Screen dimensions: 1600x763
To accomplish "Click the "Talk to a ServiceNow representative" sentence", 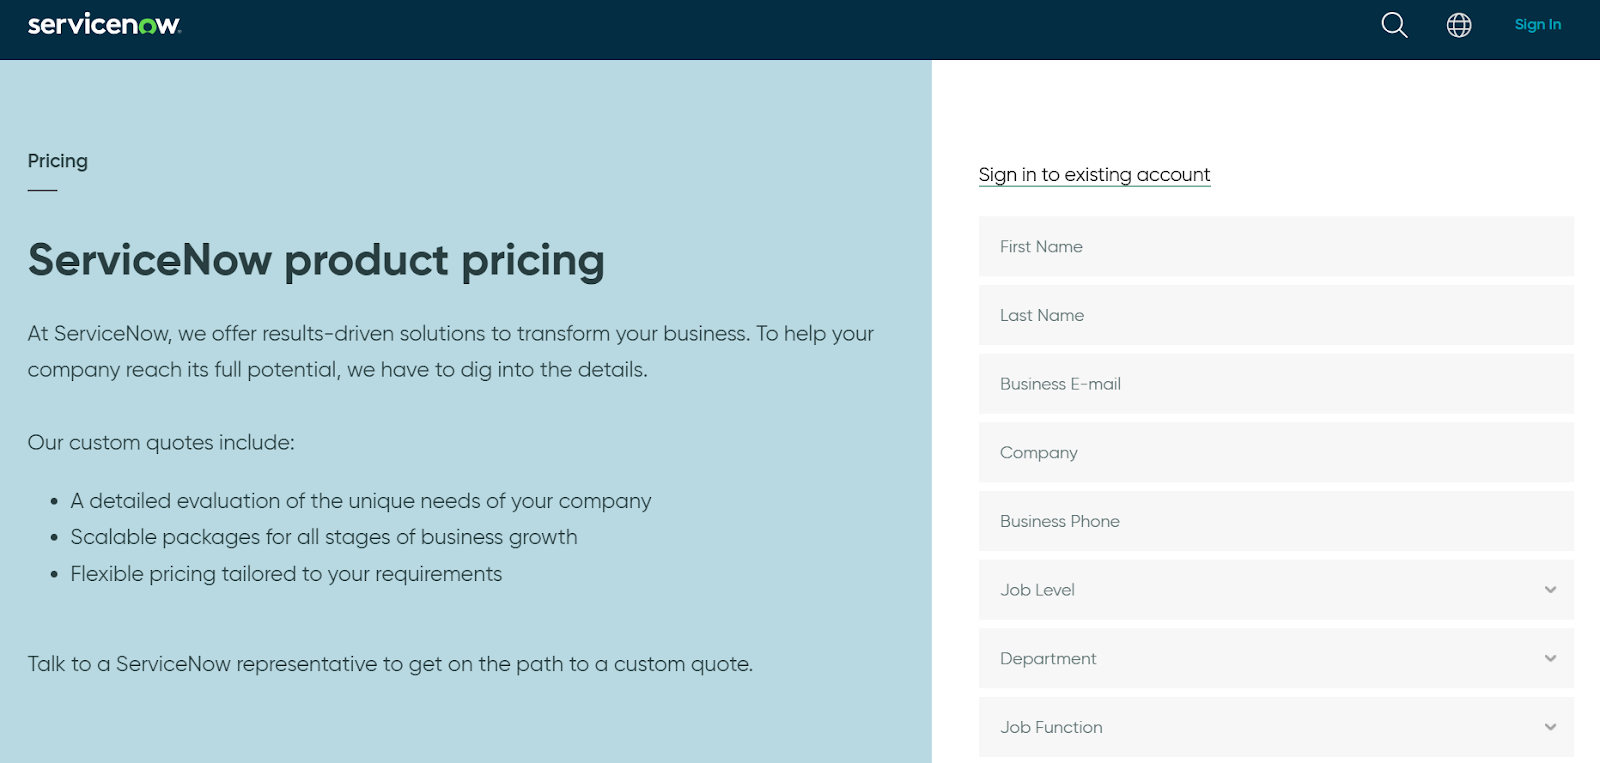I will click(390, 664).
